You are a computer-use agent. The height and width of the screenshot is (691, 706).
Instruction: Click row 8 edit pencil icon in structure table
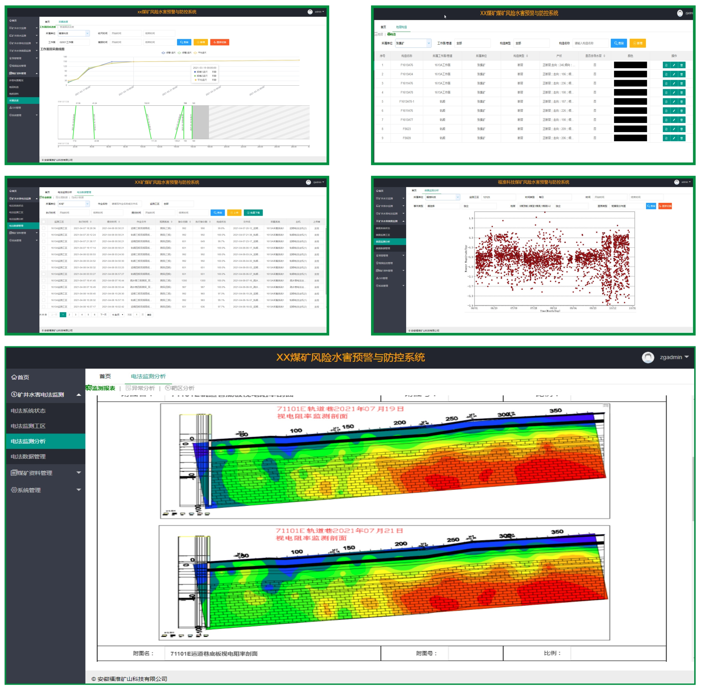click(x=674, y=129)
